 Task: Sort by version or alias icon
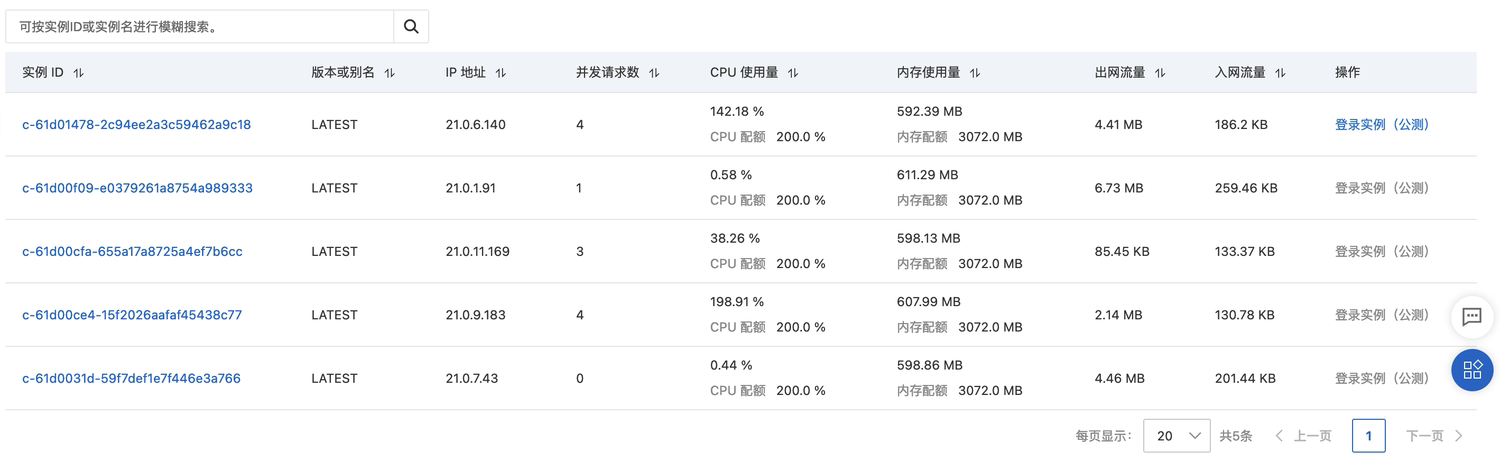[390, 73]
